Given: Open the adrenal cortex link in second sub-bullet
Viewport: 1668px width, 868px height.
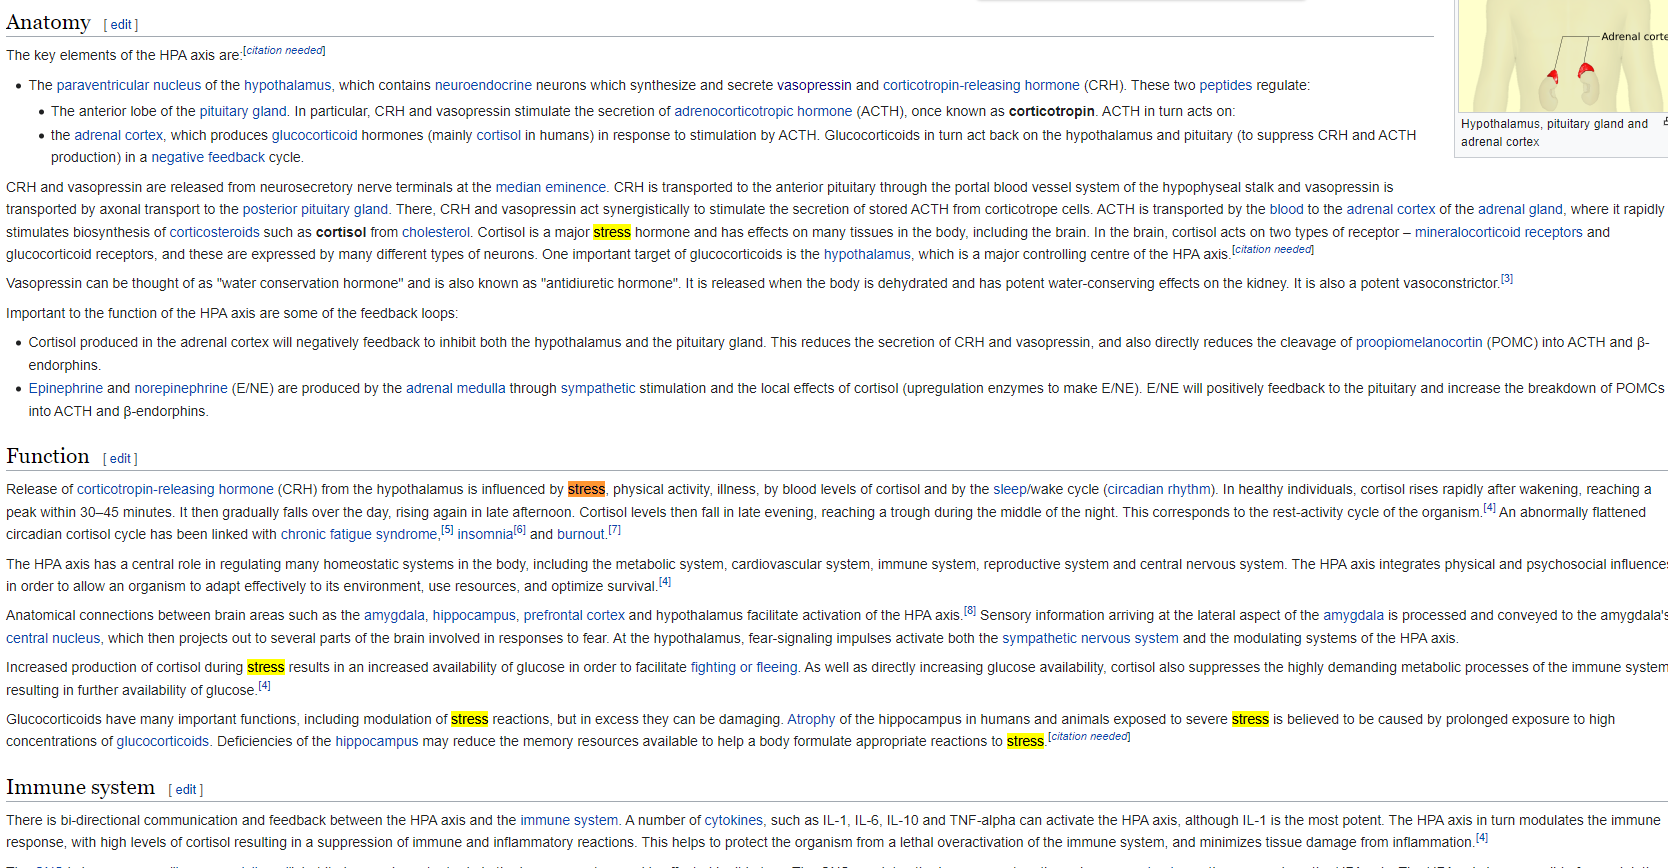Looking at the screenshot, I should tap(118, 135).
